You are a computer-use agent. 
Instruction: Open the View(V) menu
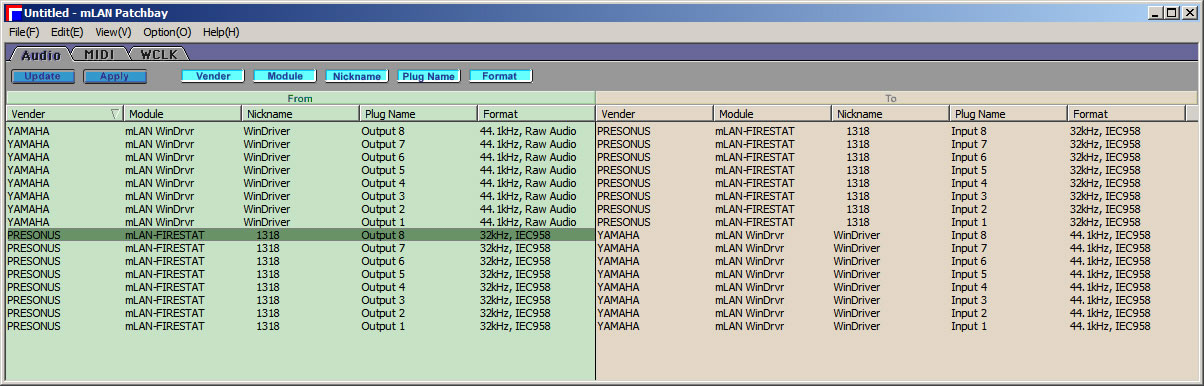pyautogui.click(x=113, y=32)
